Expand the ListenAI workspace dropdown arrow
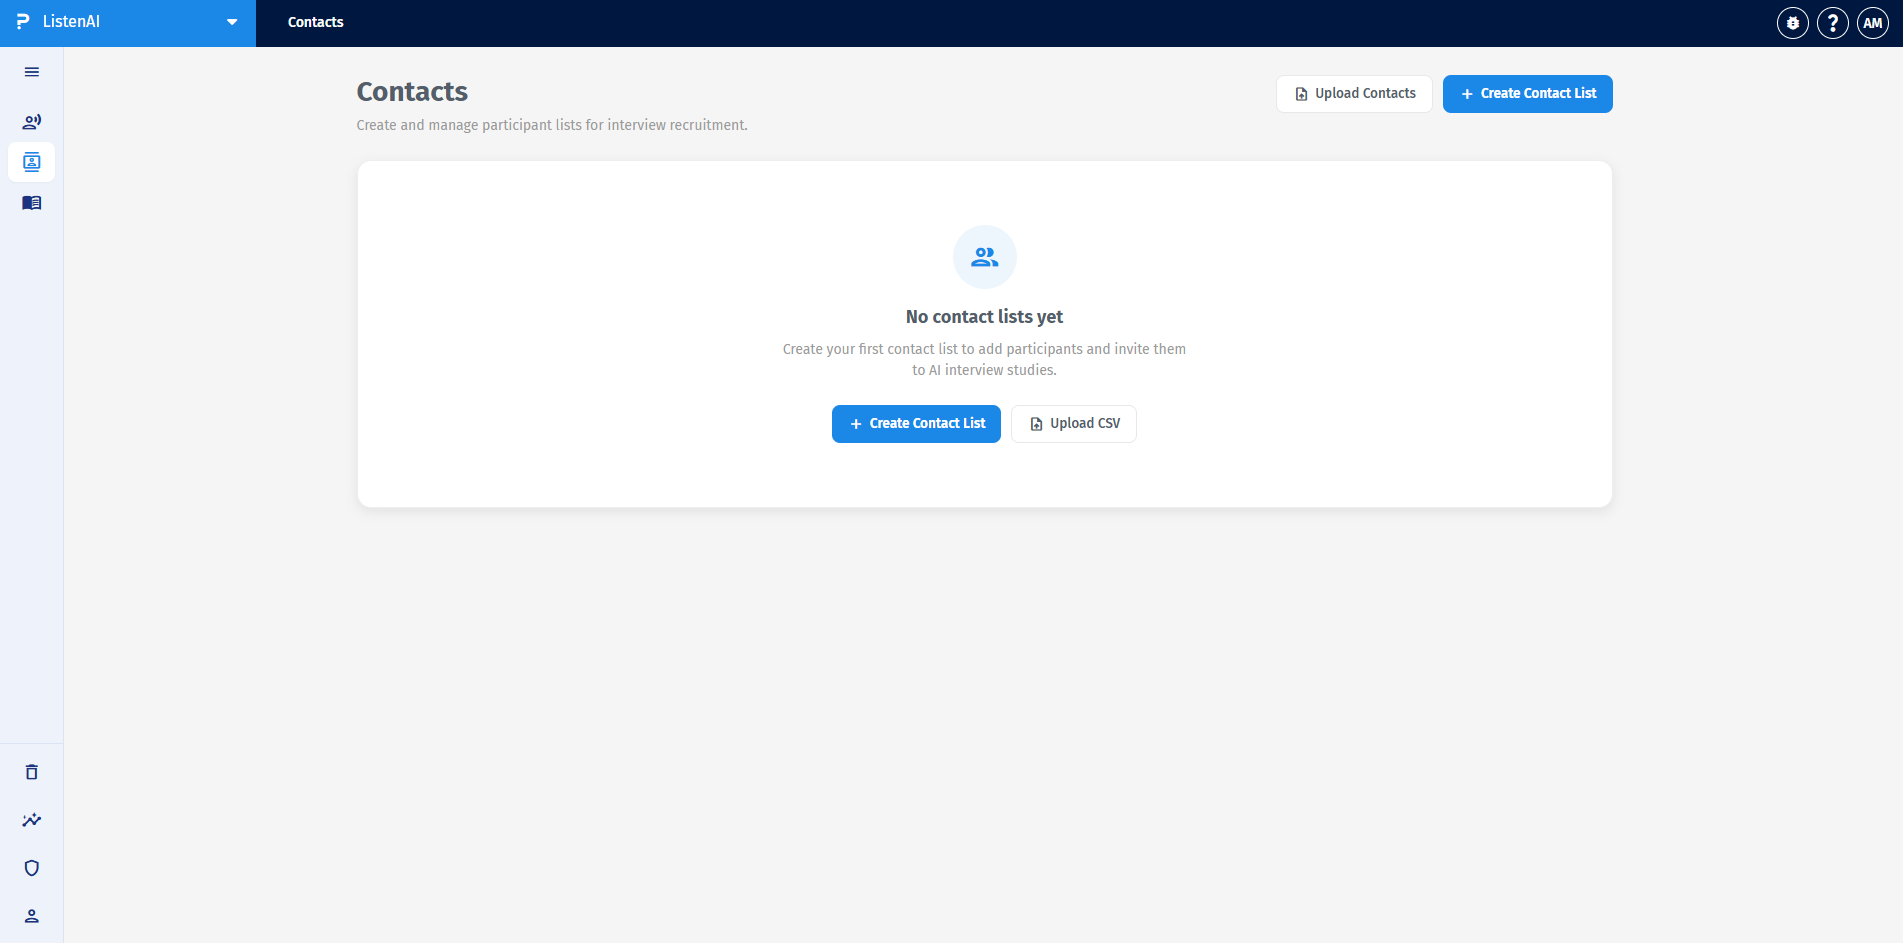This screenshot has width=1903, height=943. coord(232,22)
